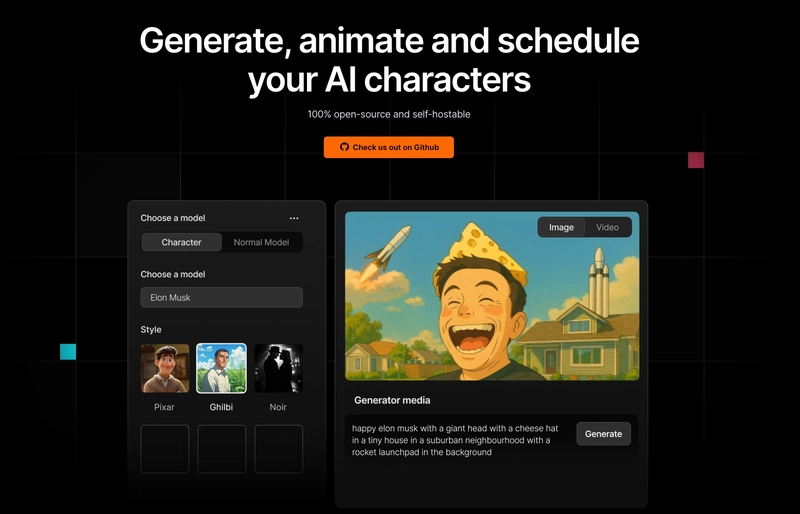Pick the Noir style thumbnail
The image size is (800, 514).
click(x=278, y=368)
